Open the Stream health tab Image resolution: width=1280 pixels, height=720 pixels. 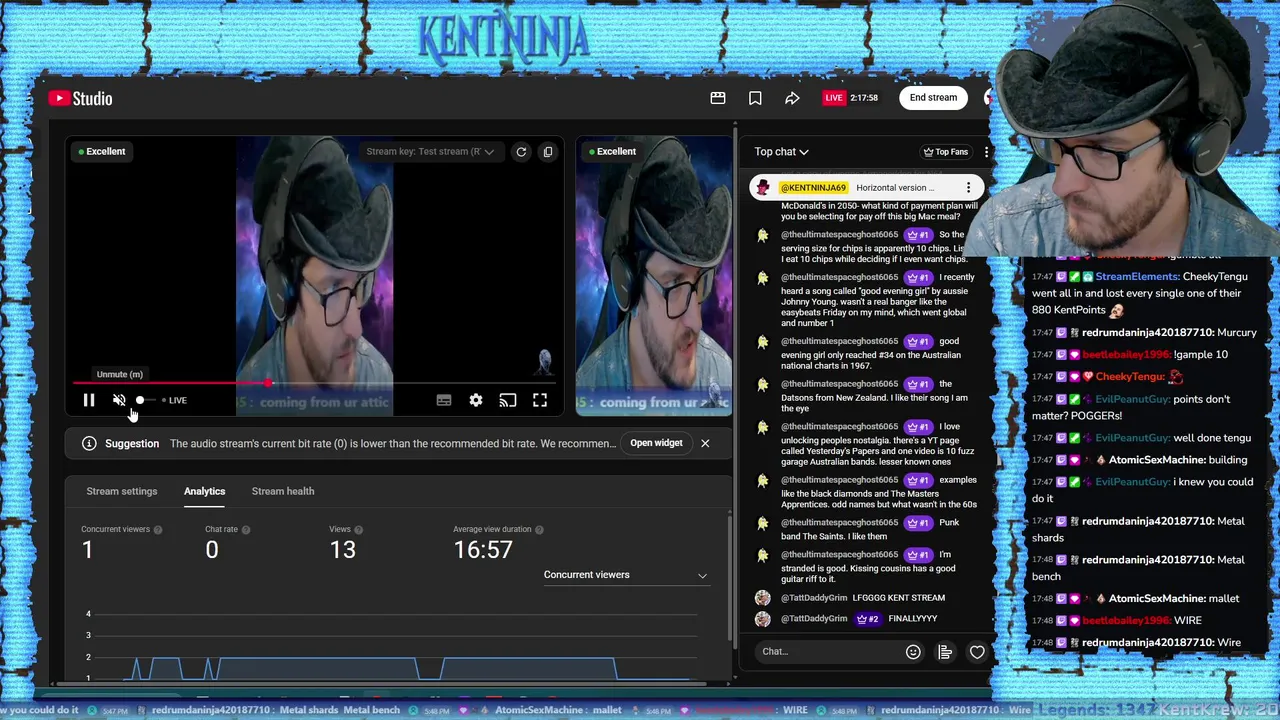coord(283,491)
